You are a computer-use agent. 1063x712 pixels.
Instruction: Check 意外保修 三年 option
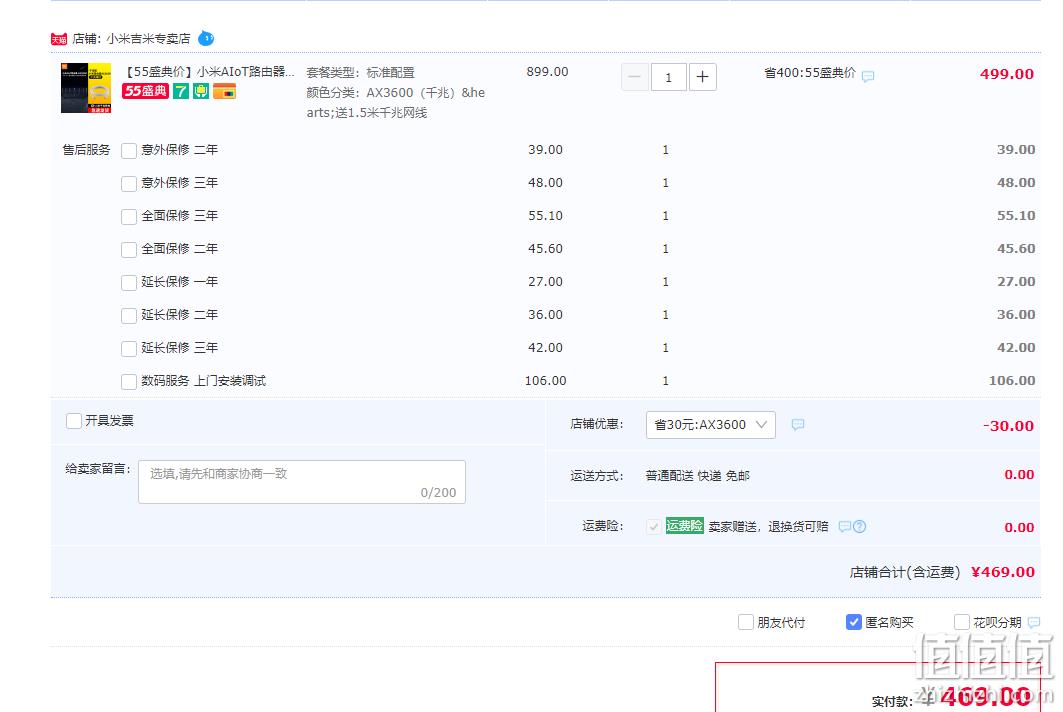point(129,184)
